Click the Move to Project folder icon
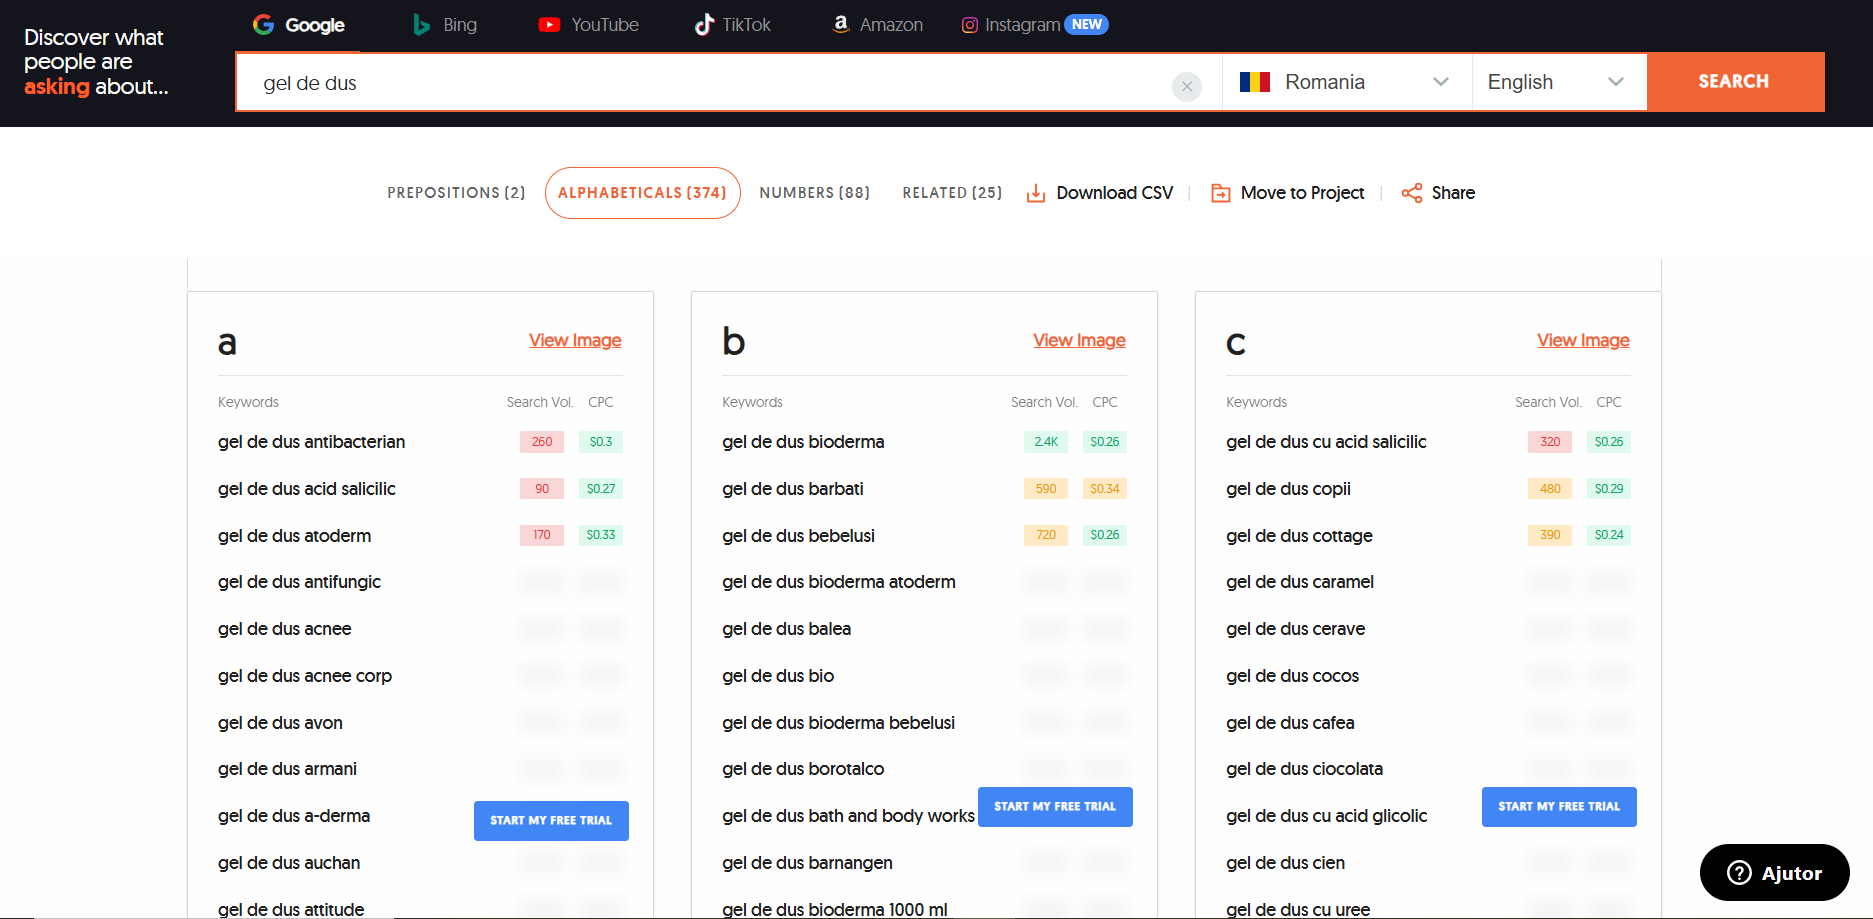 (x=1220, y=193)
